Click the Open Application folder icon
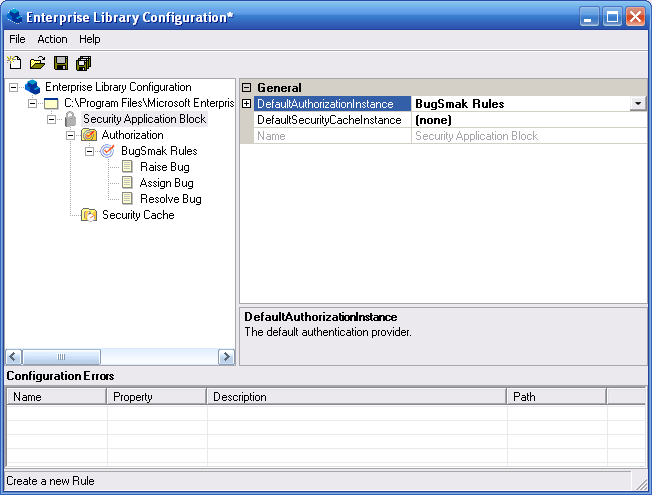652x495 pixels. coord(37,63)
